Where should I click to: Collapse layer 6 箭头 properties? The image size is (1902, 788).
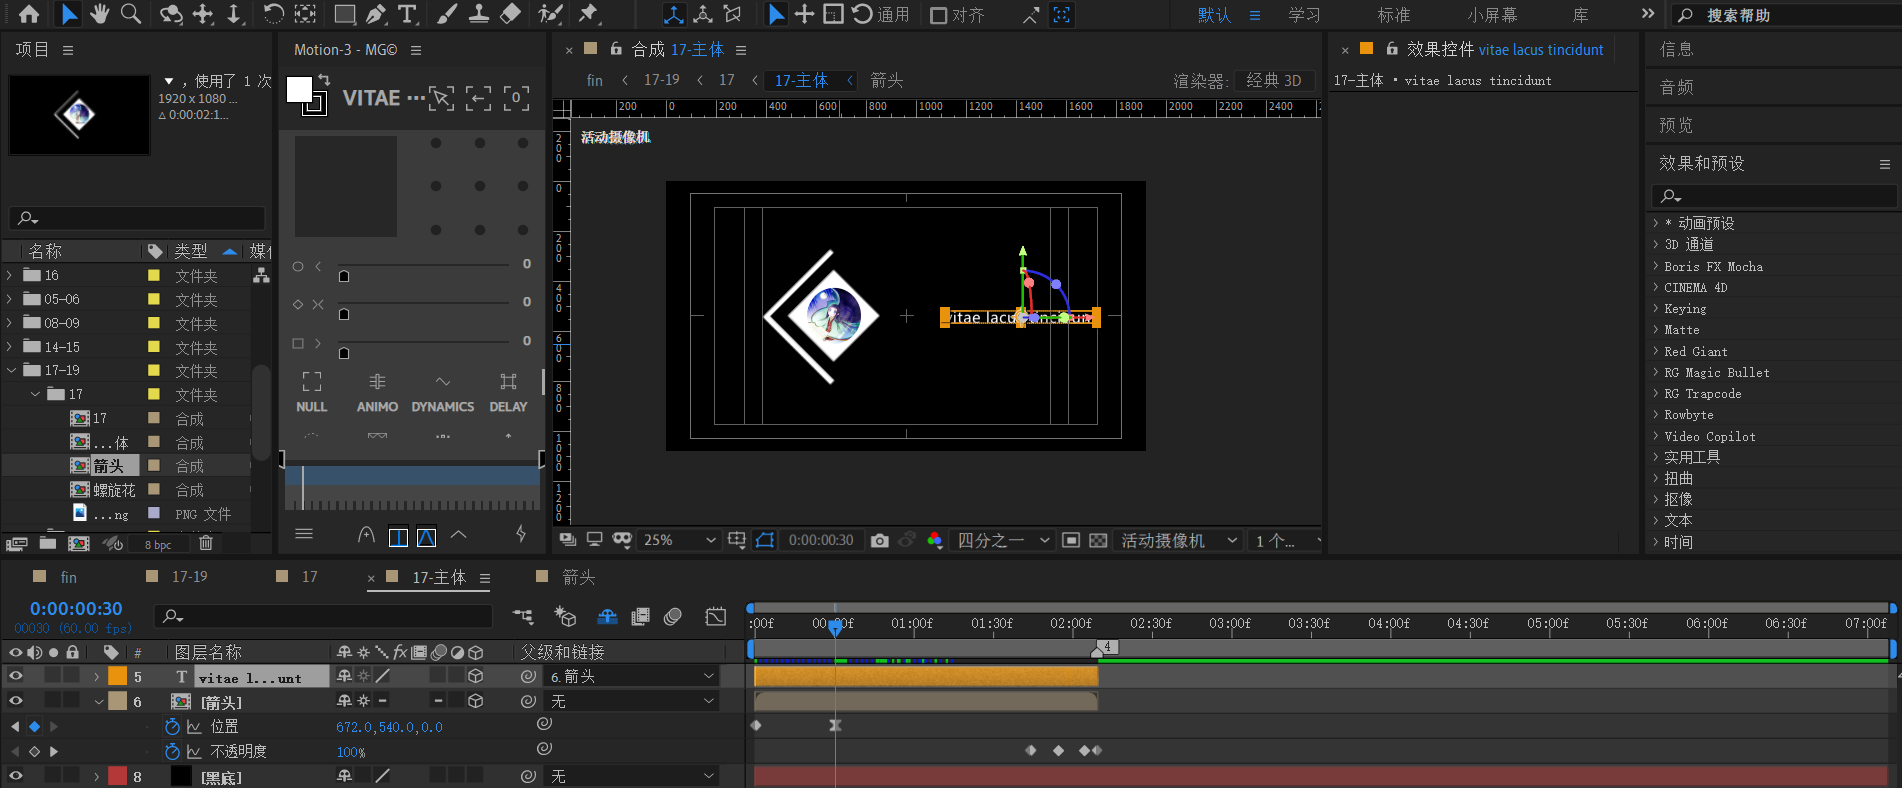click(x=98, y=701)
